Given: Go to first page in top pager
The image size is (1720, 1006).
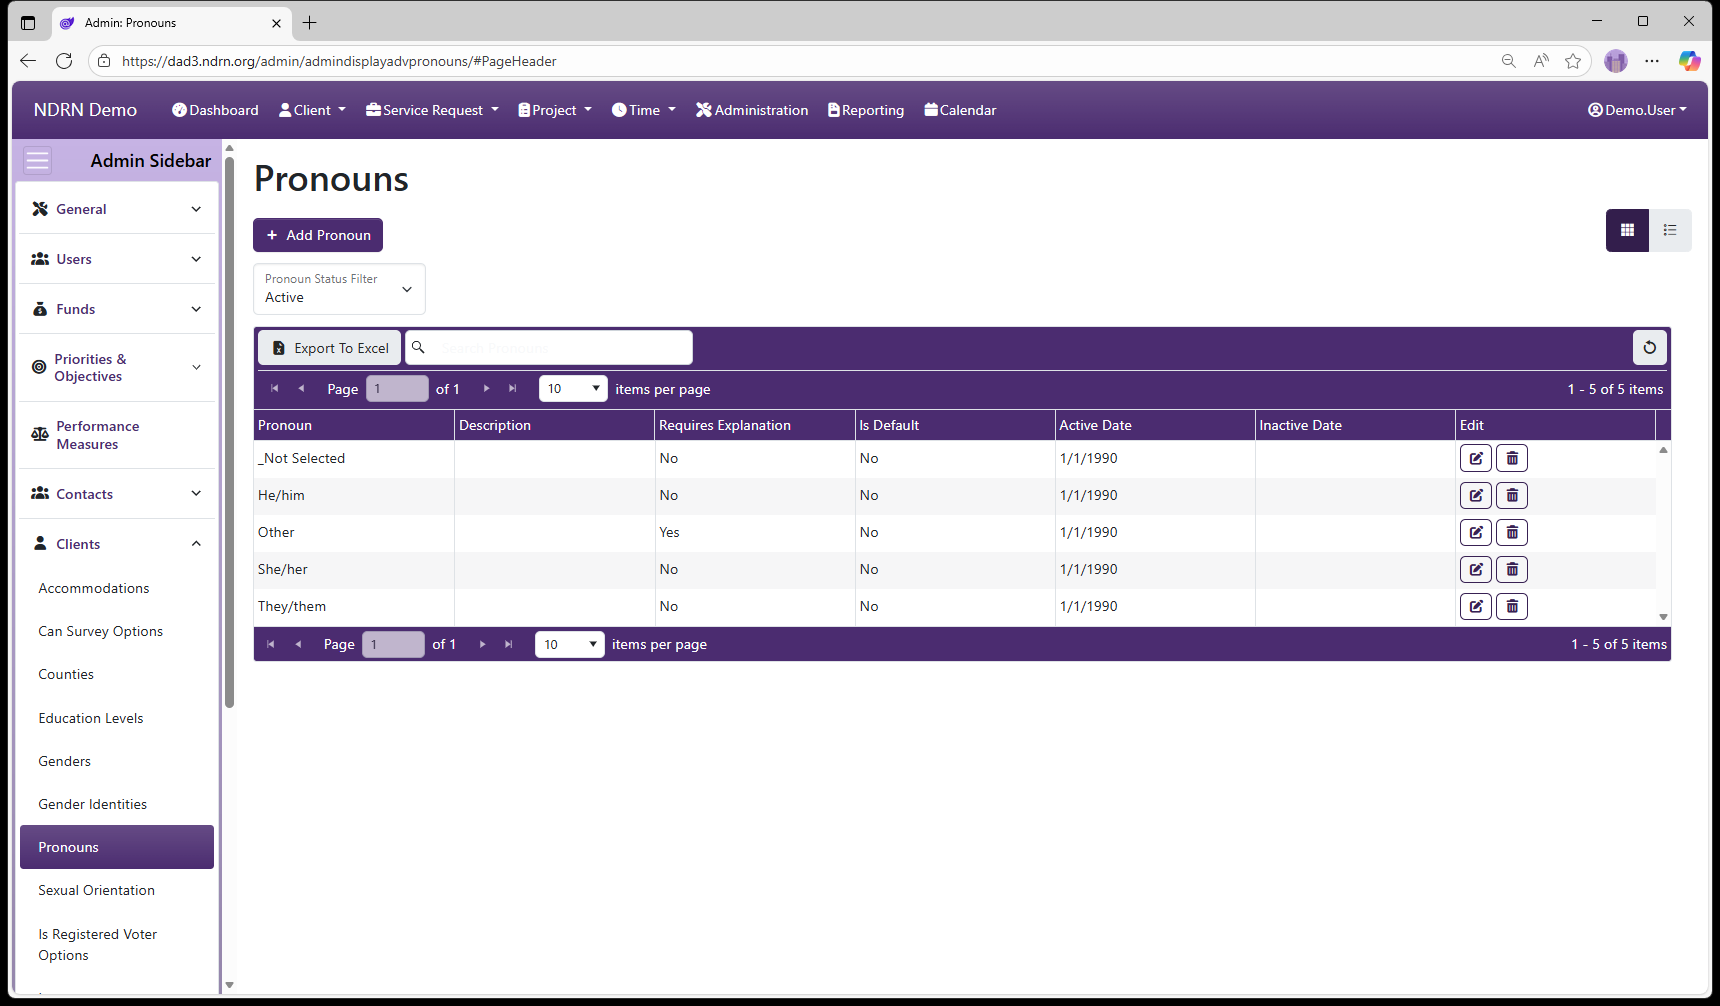Looking at the screenshot, I should click(x=274, y=389).
